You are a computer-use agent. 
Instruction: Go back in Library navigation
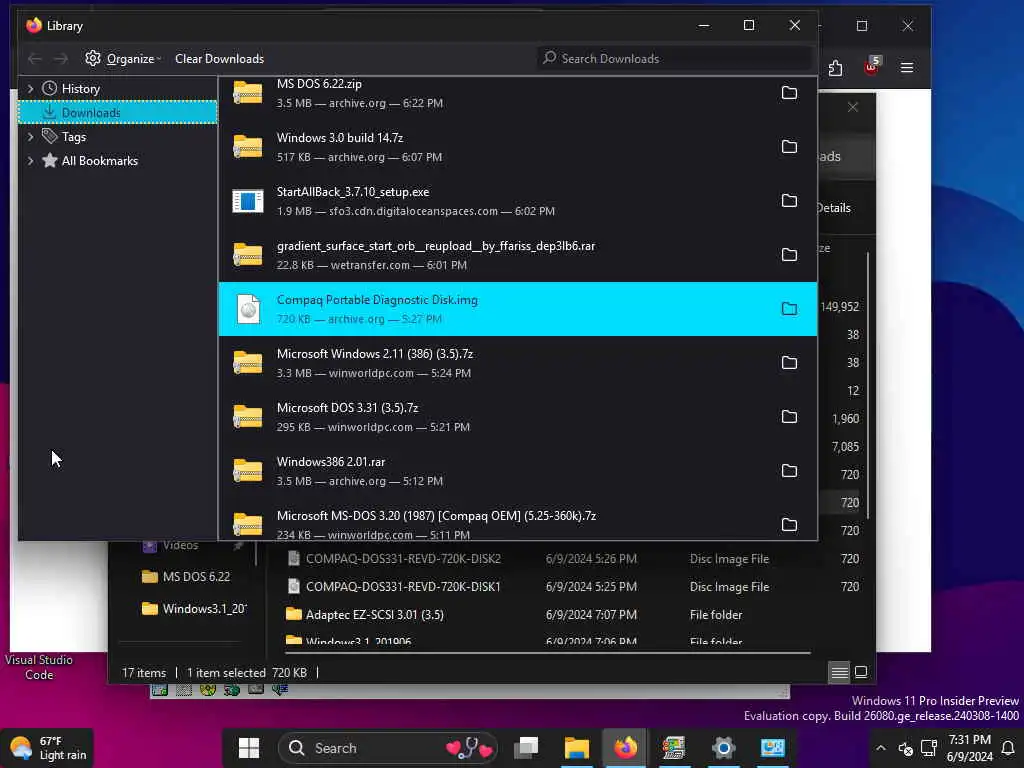point(35,59)
